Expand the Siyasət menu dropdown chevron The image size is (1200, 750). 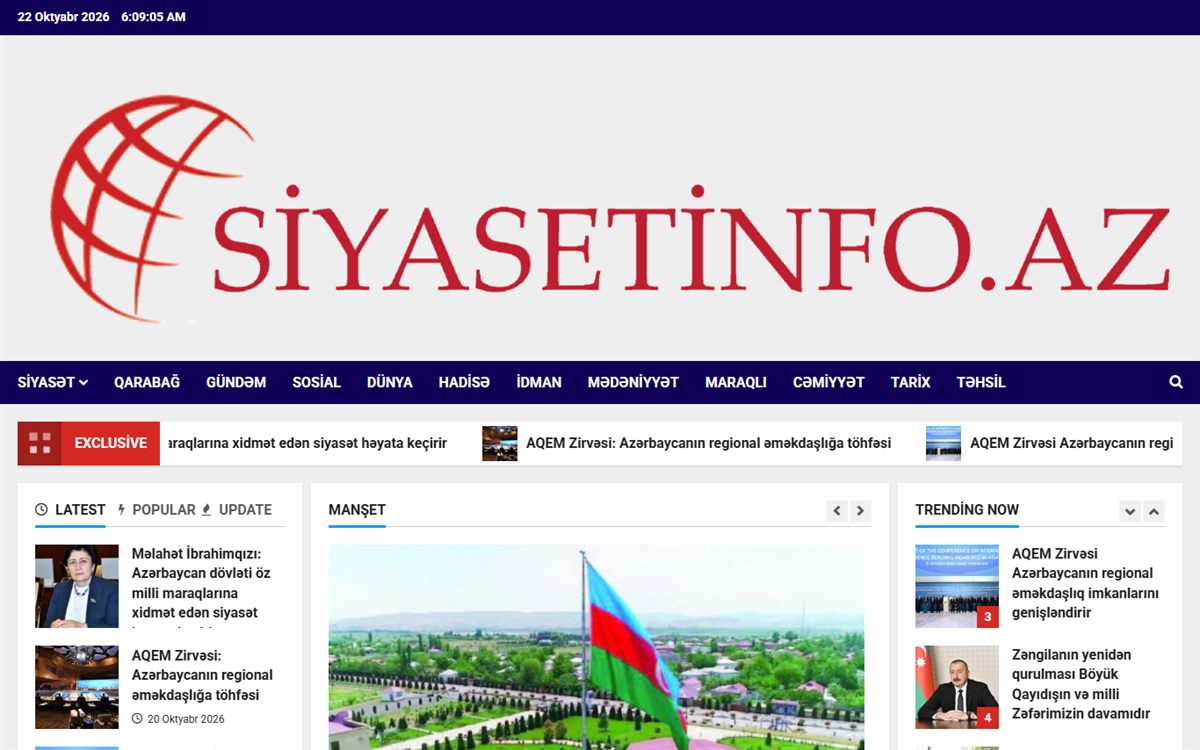tap(84, 383)
